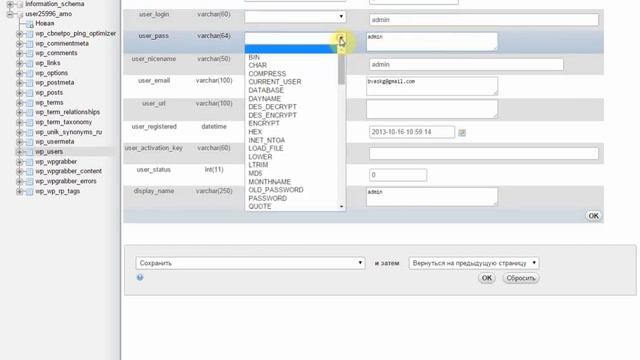This screenshot has height=360, width=640.
Task: Select DES_DECRYPT function option
Action: [272, 107]
